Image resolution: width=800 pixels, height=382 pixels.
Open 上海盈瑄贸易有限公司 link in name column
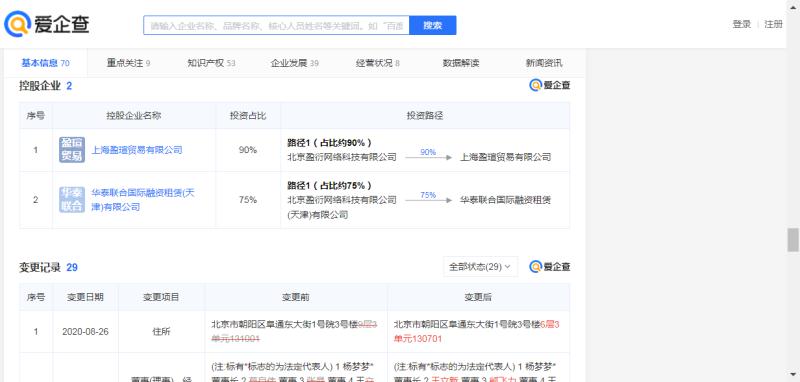[137, 150]
